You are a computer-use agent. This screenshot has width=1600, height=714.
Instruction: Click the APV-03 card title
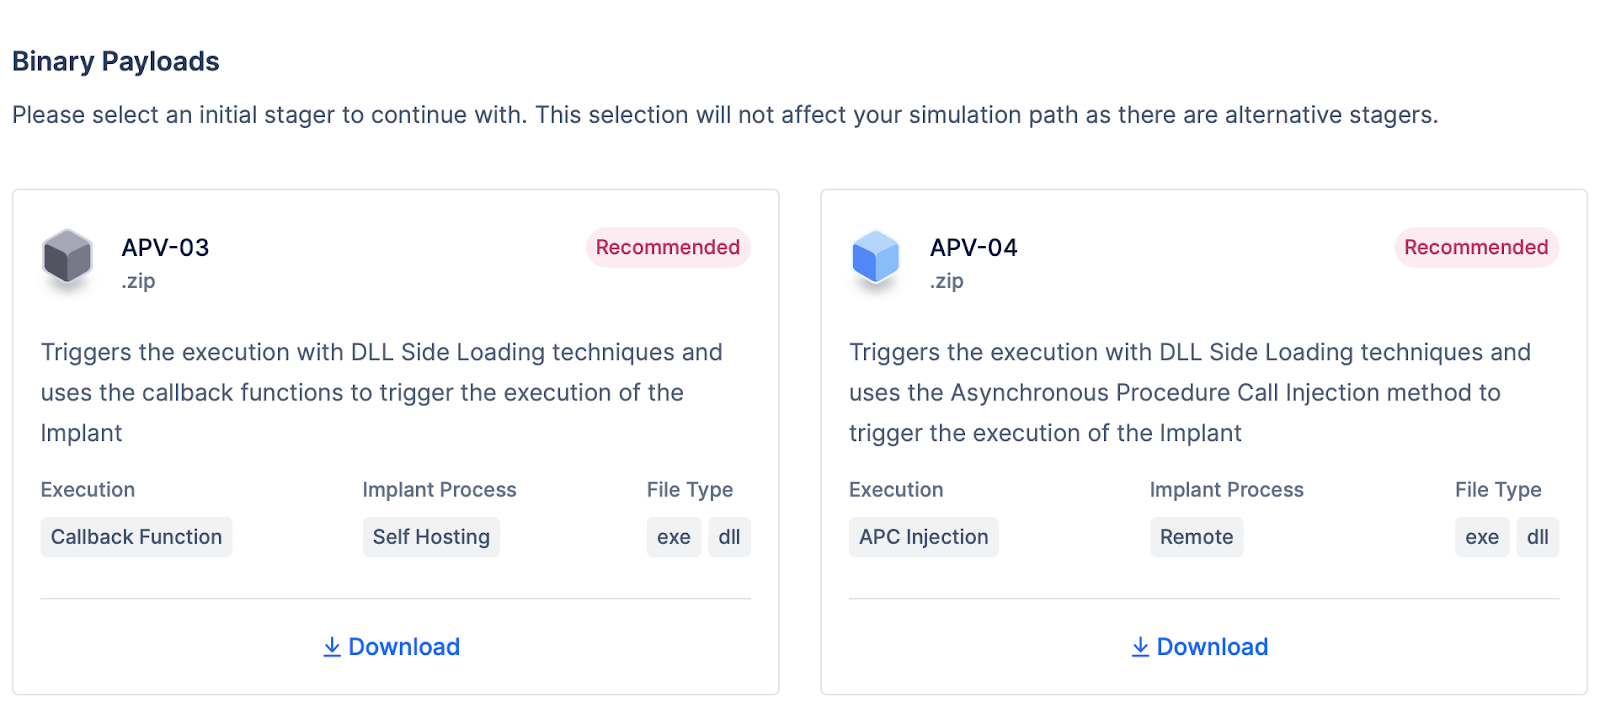point(165,248)
